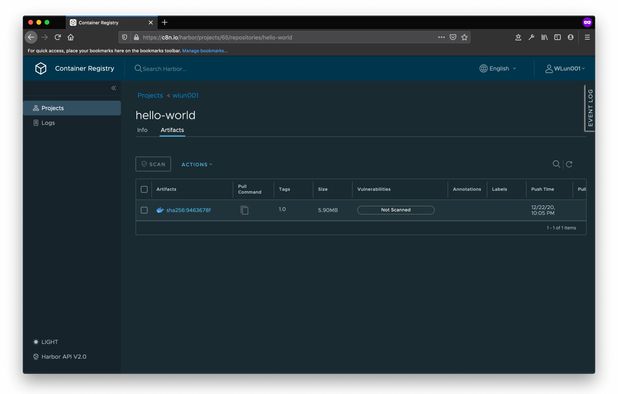Follow the wlun001 breadcrumb link
The image size is (618, 394).
[x=185, y=95]
